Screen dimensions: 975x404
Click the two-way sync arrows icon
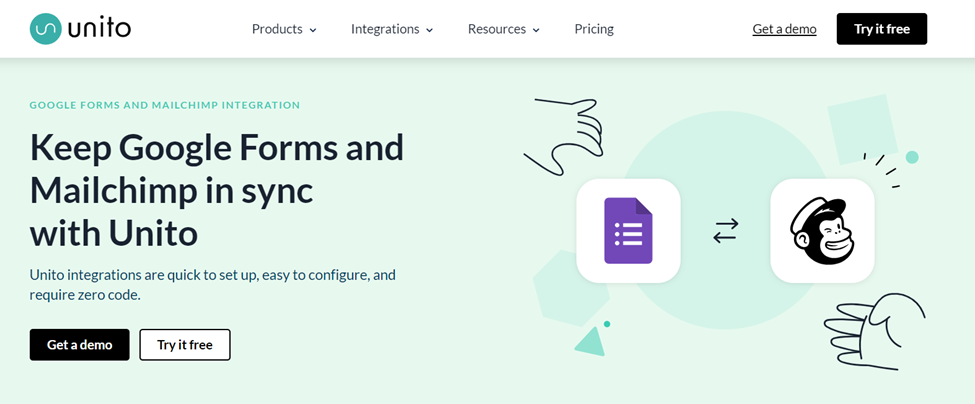point(725,231)
